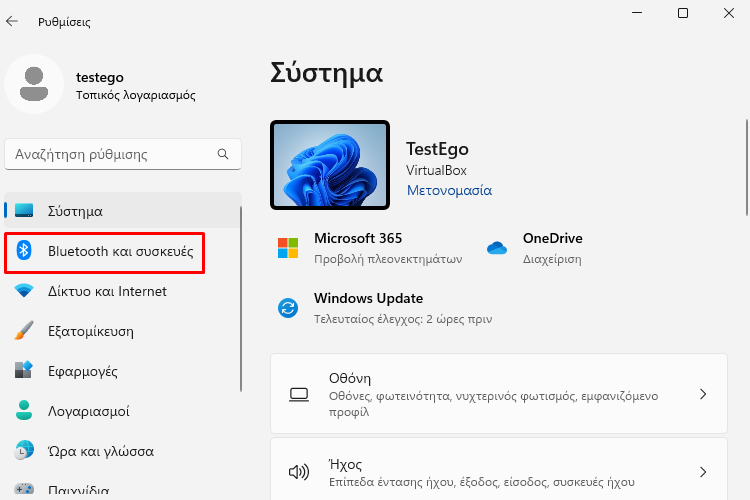Click the paintbrush Εξατομίκευση icon
This screenshot has height=500, width=750.
tap(24, 331)
